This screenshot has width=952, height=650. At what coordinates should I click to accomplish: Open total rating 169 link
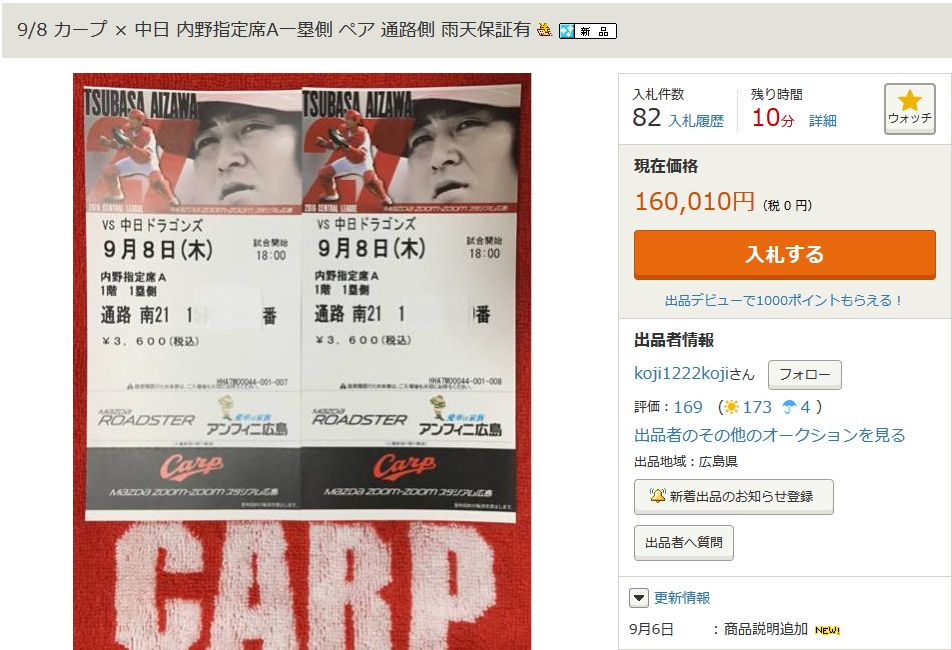click(x=688, y=407)
